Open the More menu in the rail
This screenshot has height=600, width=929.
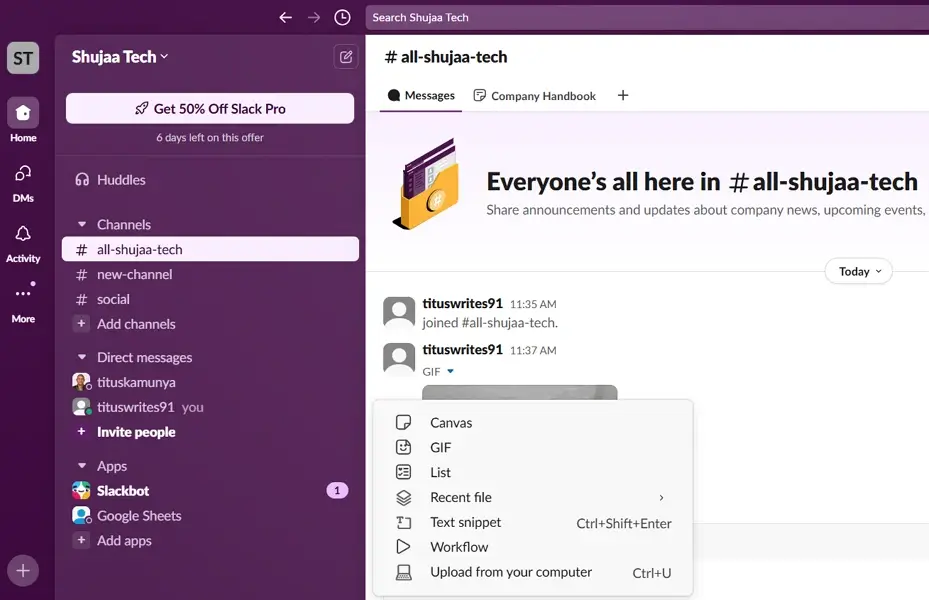pyautogui.click(x=23, y=303)
